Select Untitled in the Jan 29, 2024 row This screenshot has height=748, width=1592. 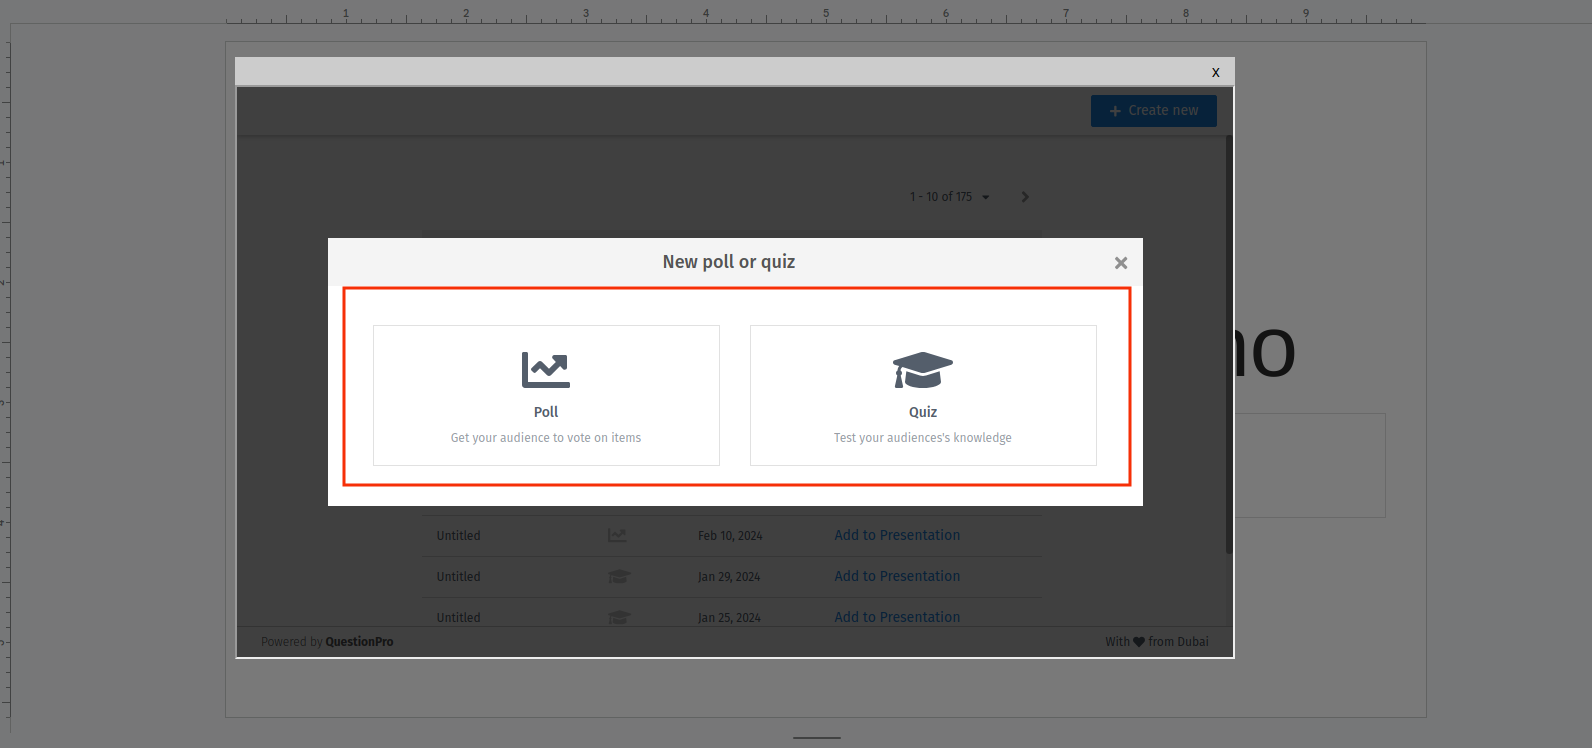[x=458, y=577]
